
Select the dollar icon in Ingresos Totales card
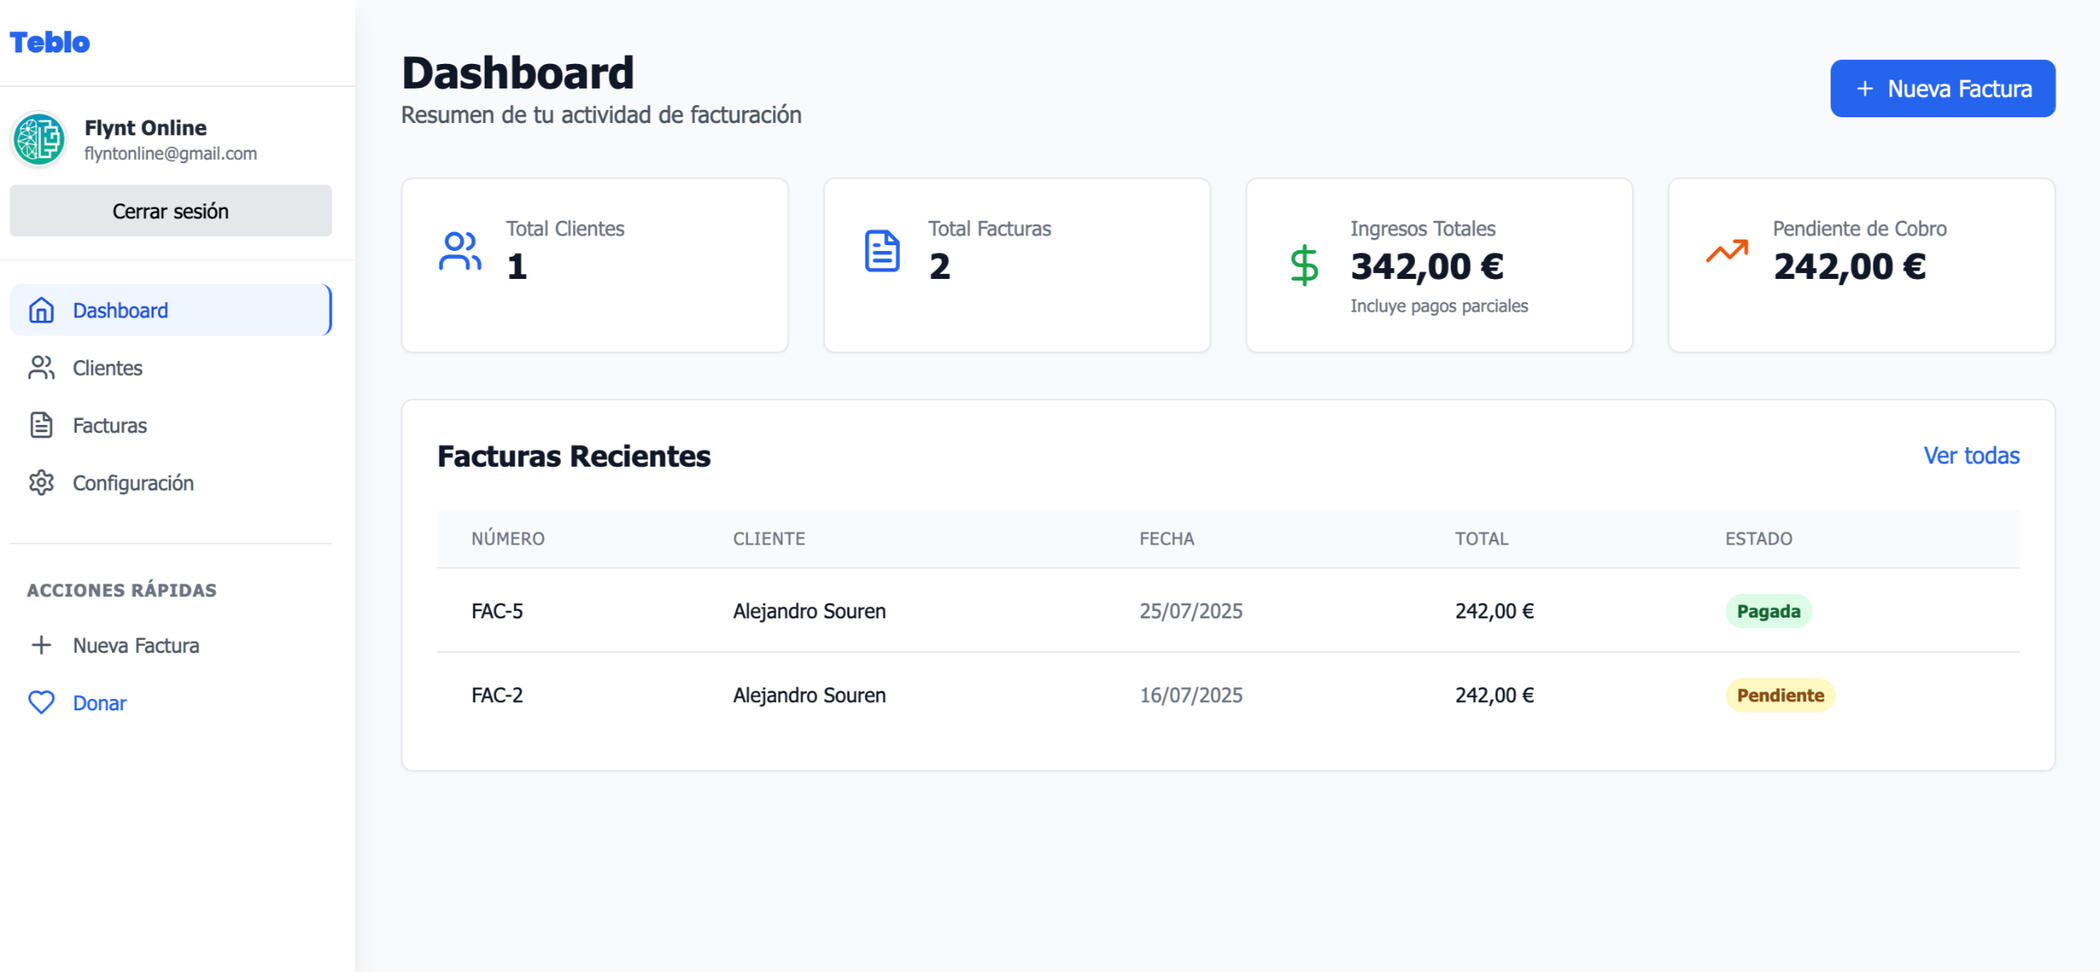click(1302, 265)
